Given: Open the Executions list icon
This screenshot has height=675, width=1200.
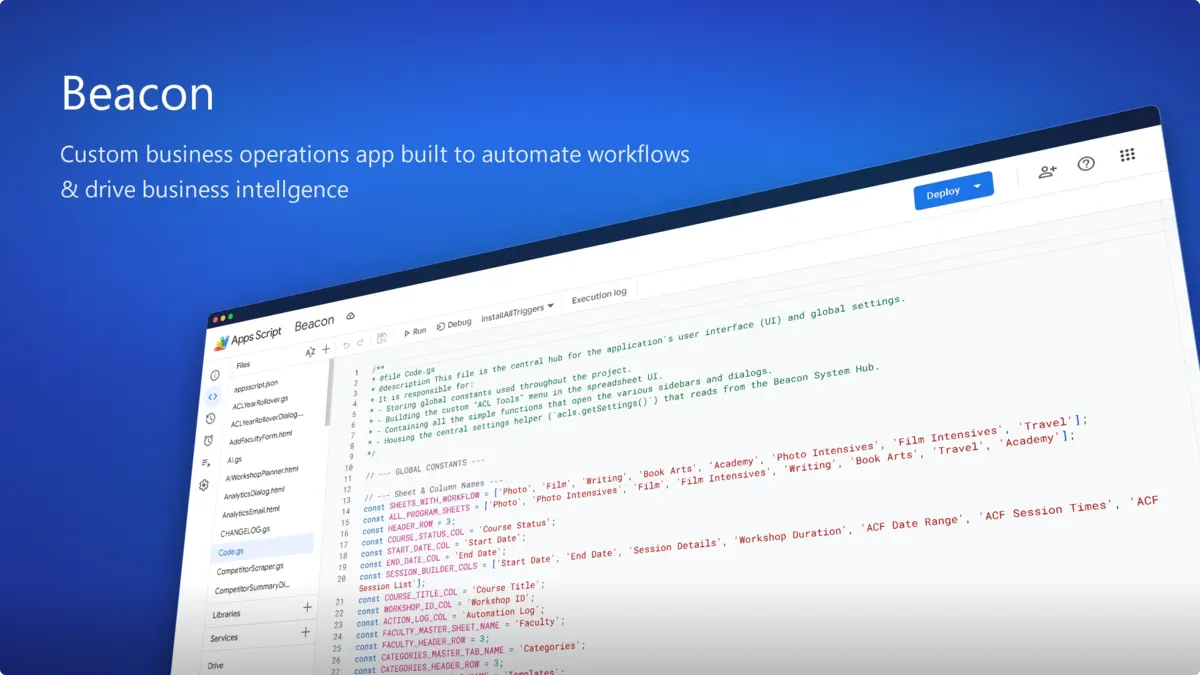Looking at the screenshot, I should click(206, 463).
